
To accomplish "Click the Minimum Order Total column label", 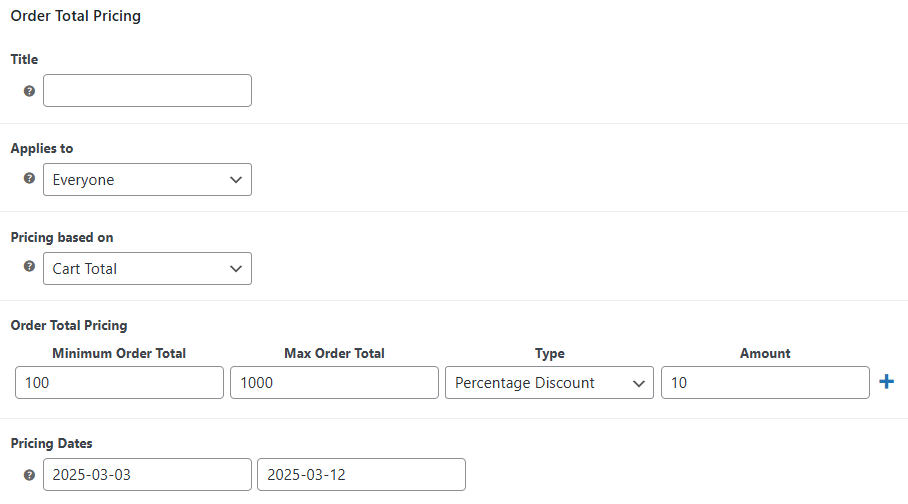I will click(x=119, y=353).
